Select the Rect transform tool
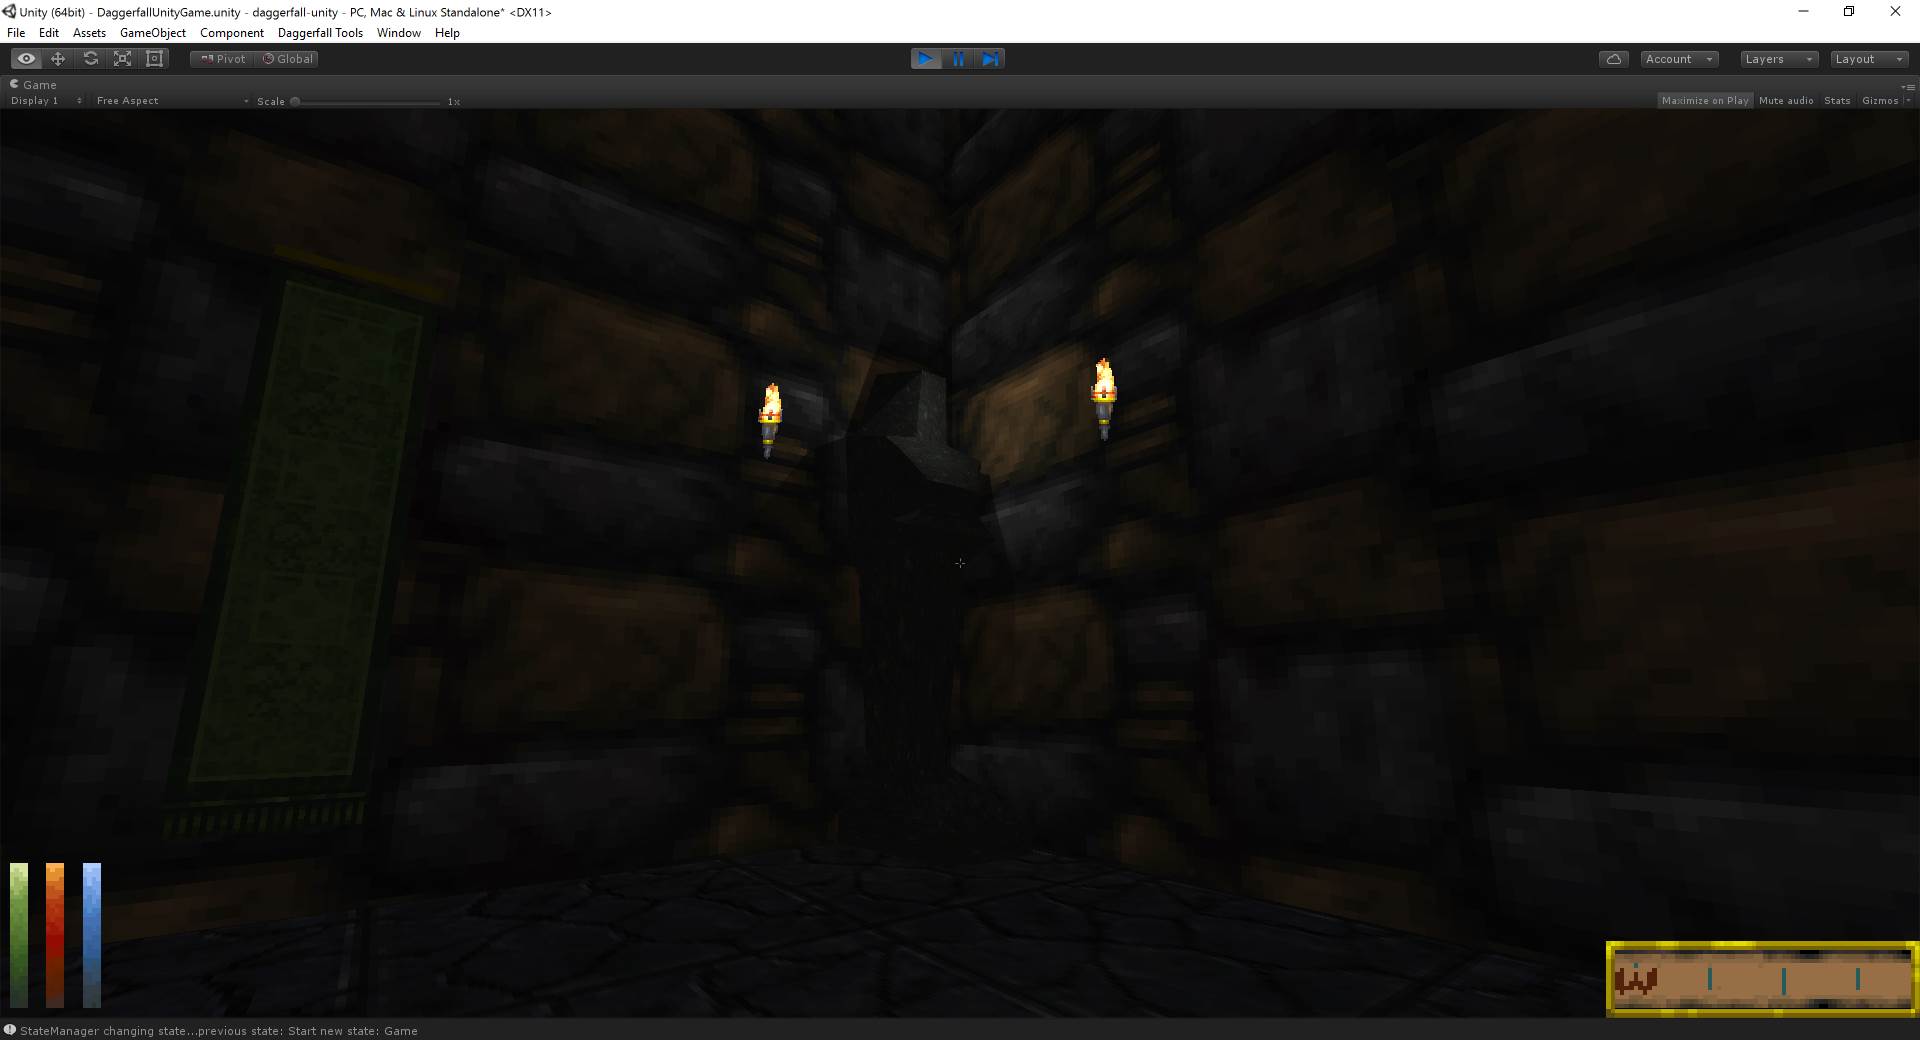 (155, 59)
